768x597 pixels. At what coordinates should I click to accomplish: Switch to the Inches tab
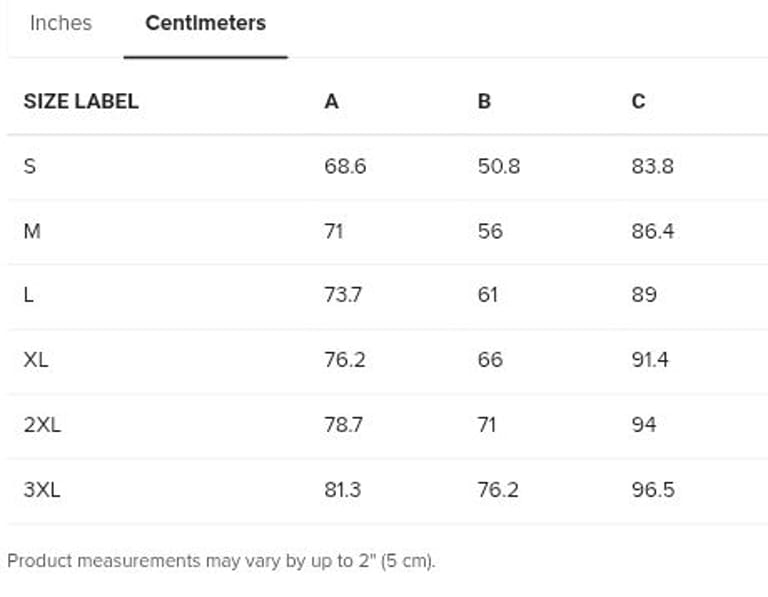pos(60,23)
